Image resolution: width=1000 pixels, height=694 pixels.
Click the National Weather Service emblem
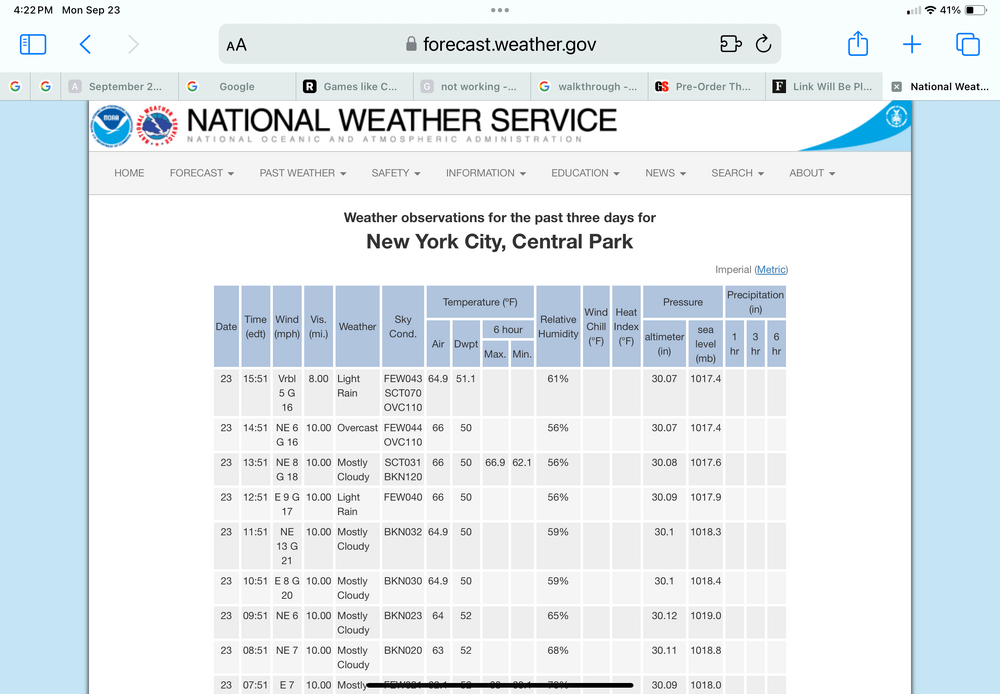(x=157, y=126)
